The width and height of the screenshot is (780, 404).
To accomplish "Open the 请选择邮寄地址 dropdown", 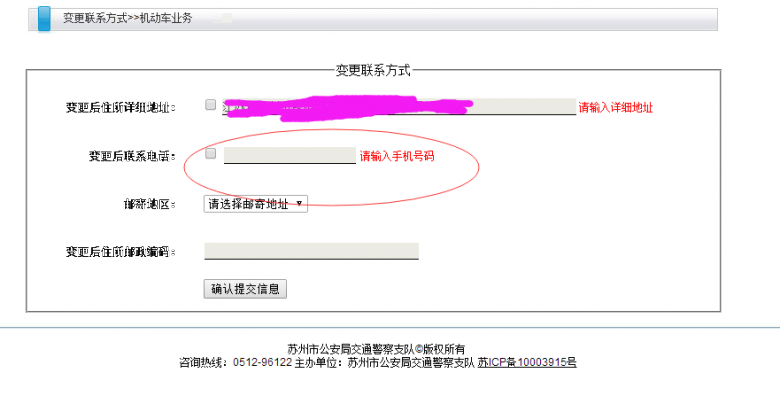I will tap(256, 204).
